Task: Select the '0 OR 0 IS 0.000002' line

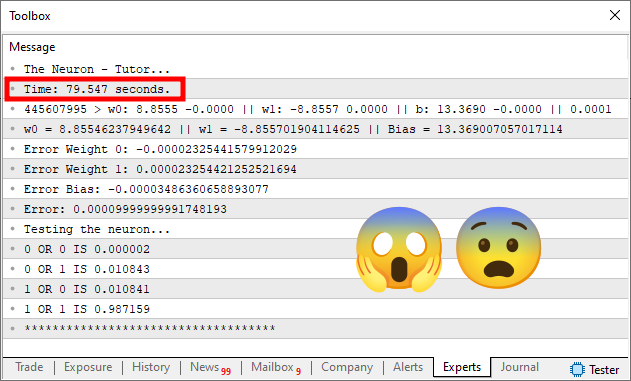Action: (316, 249)
